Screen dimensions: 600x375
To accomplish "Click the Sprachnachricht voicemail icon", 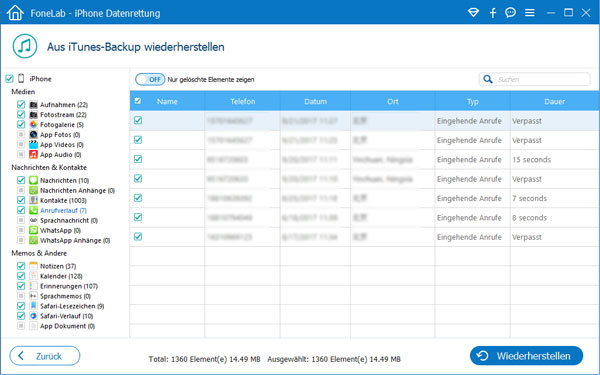I will (x=34, y=220).
